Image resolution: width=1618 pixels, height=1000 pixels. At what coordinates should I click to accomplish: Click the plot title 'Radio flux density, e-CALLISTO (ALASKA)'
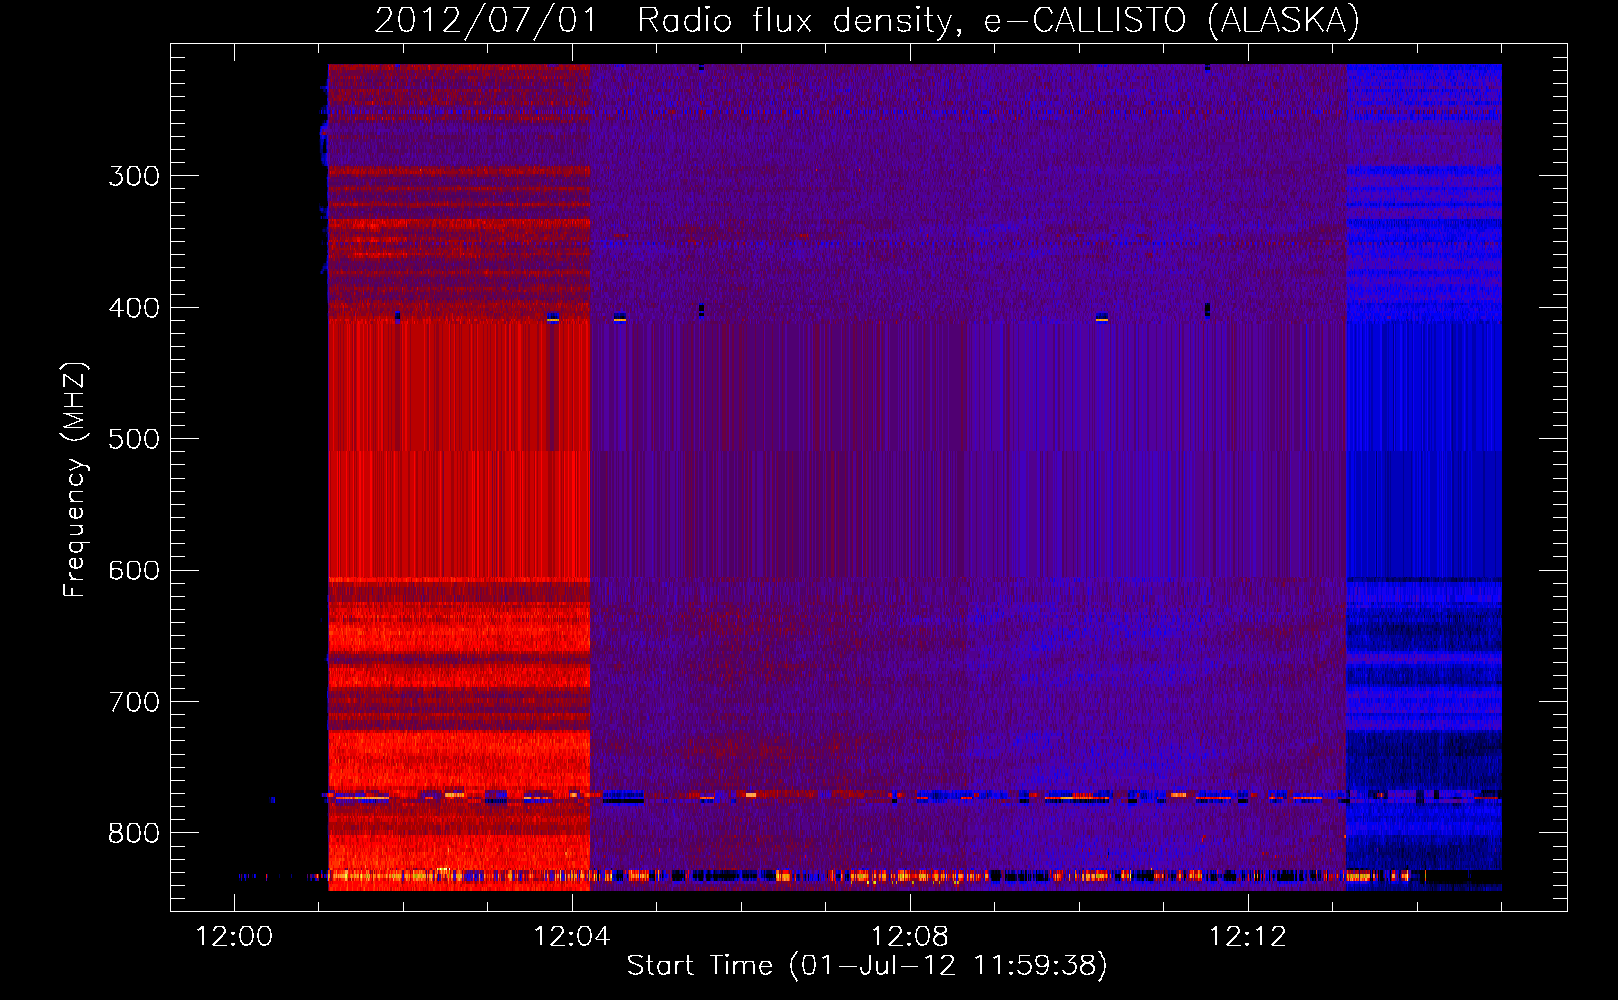point(998,20)
